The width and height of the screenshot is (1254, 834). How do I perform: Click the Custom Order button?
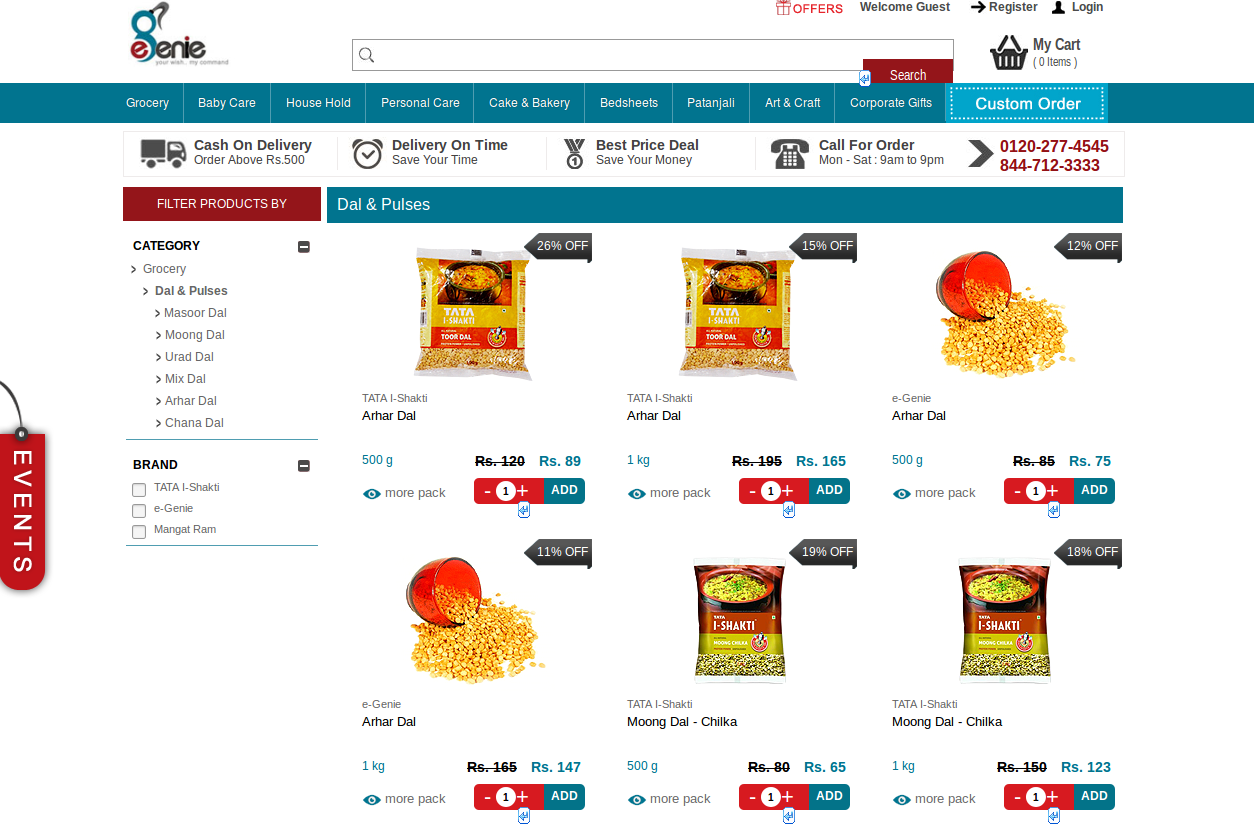coord(1027,104)
